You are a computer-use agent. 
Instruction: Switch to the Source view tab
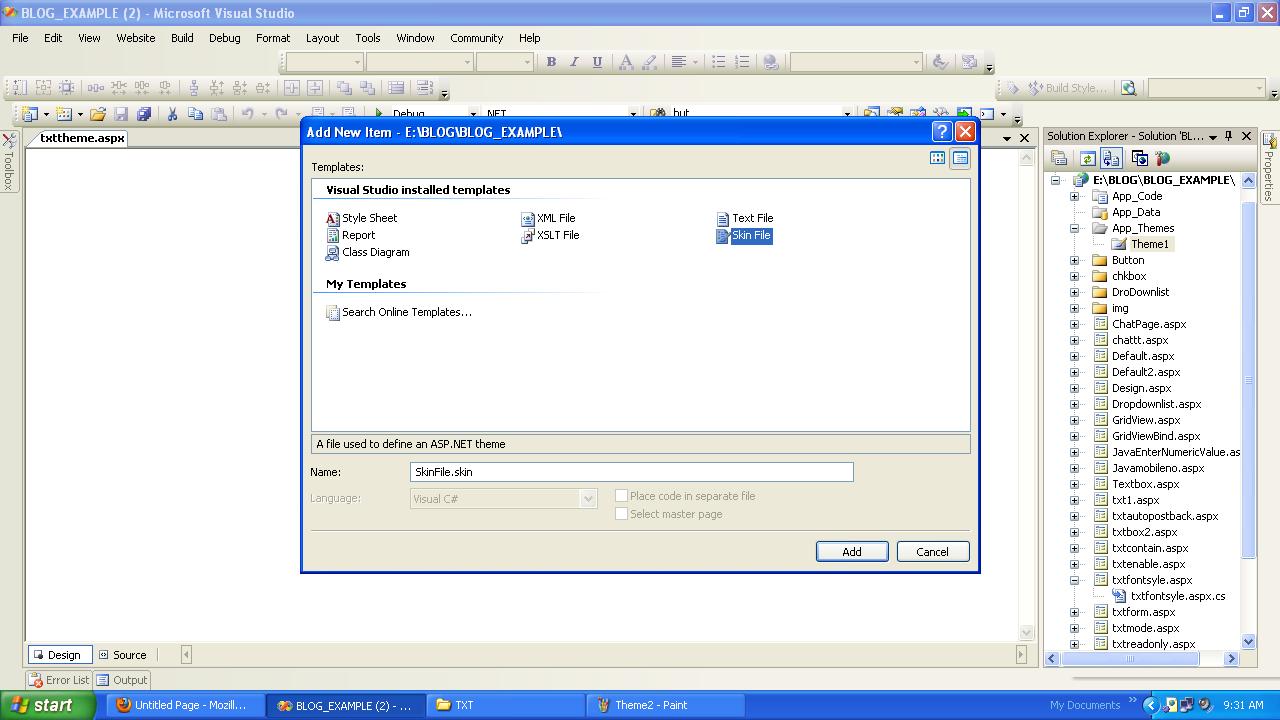coord(121,655)
